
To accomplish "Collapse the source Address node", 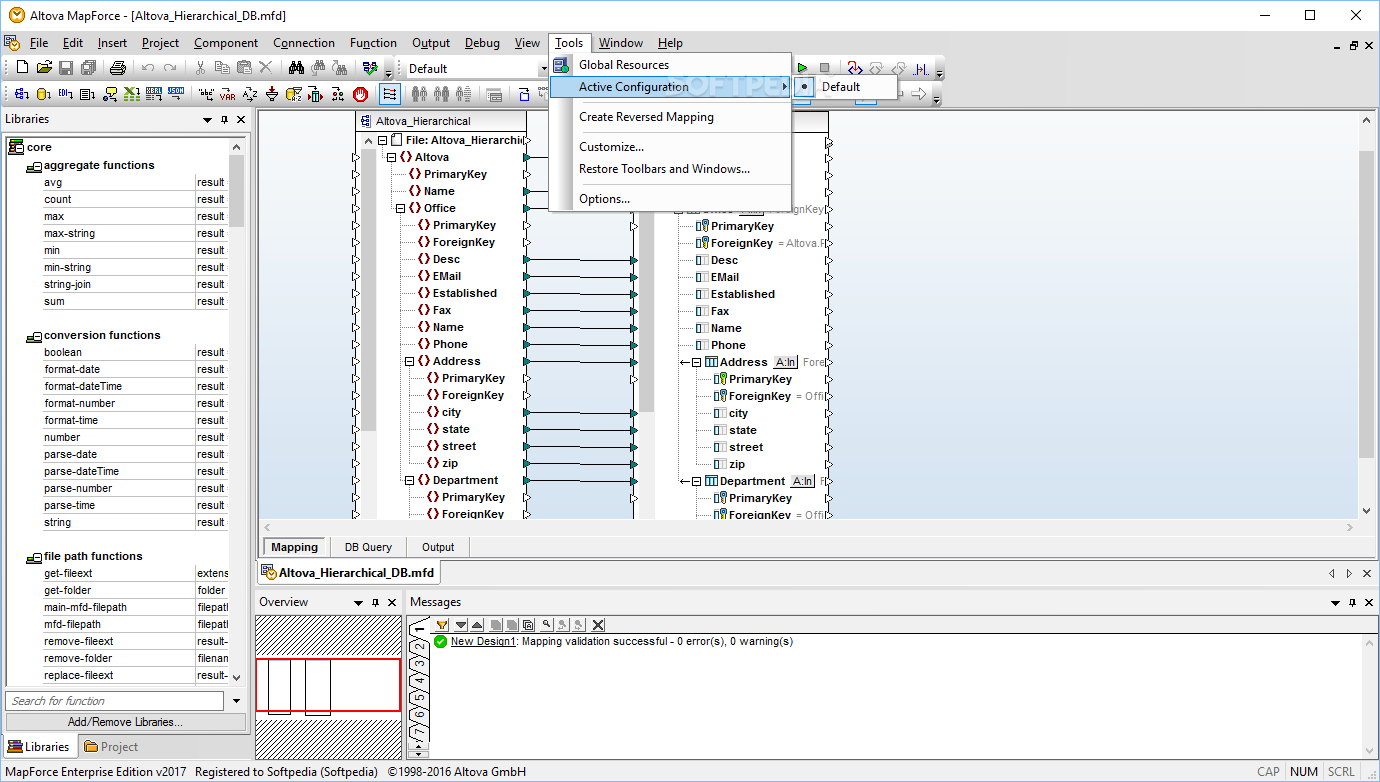I will [x=410, y=361].
